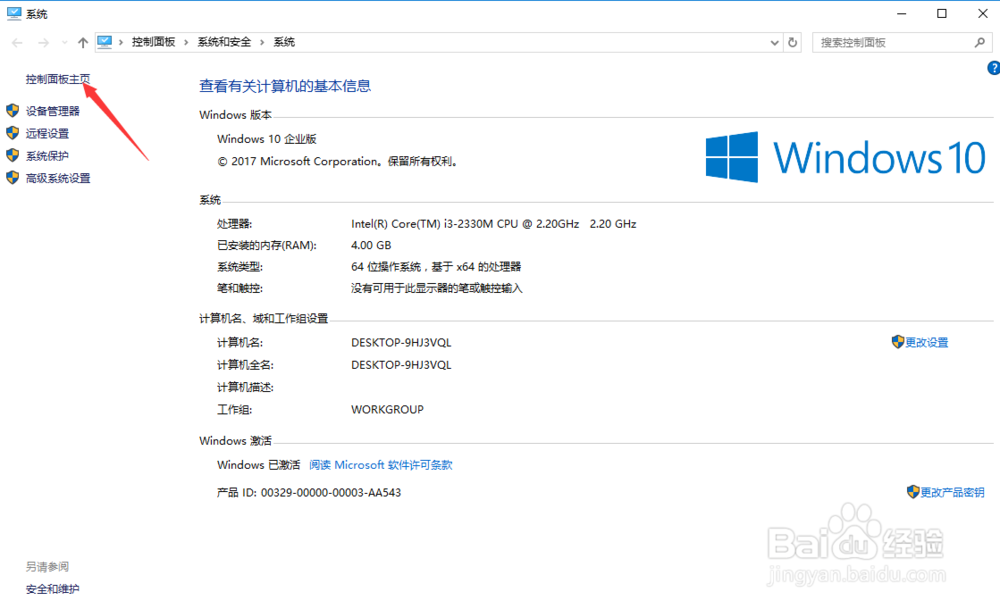Open the 安全和维护 link at bottom
1000x609 pixels.
[x=51, y=589]
